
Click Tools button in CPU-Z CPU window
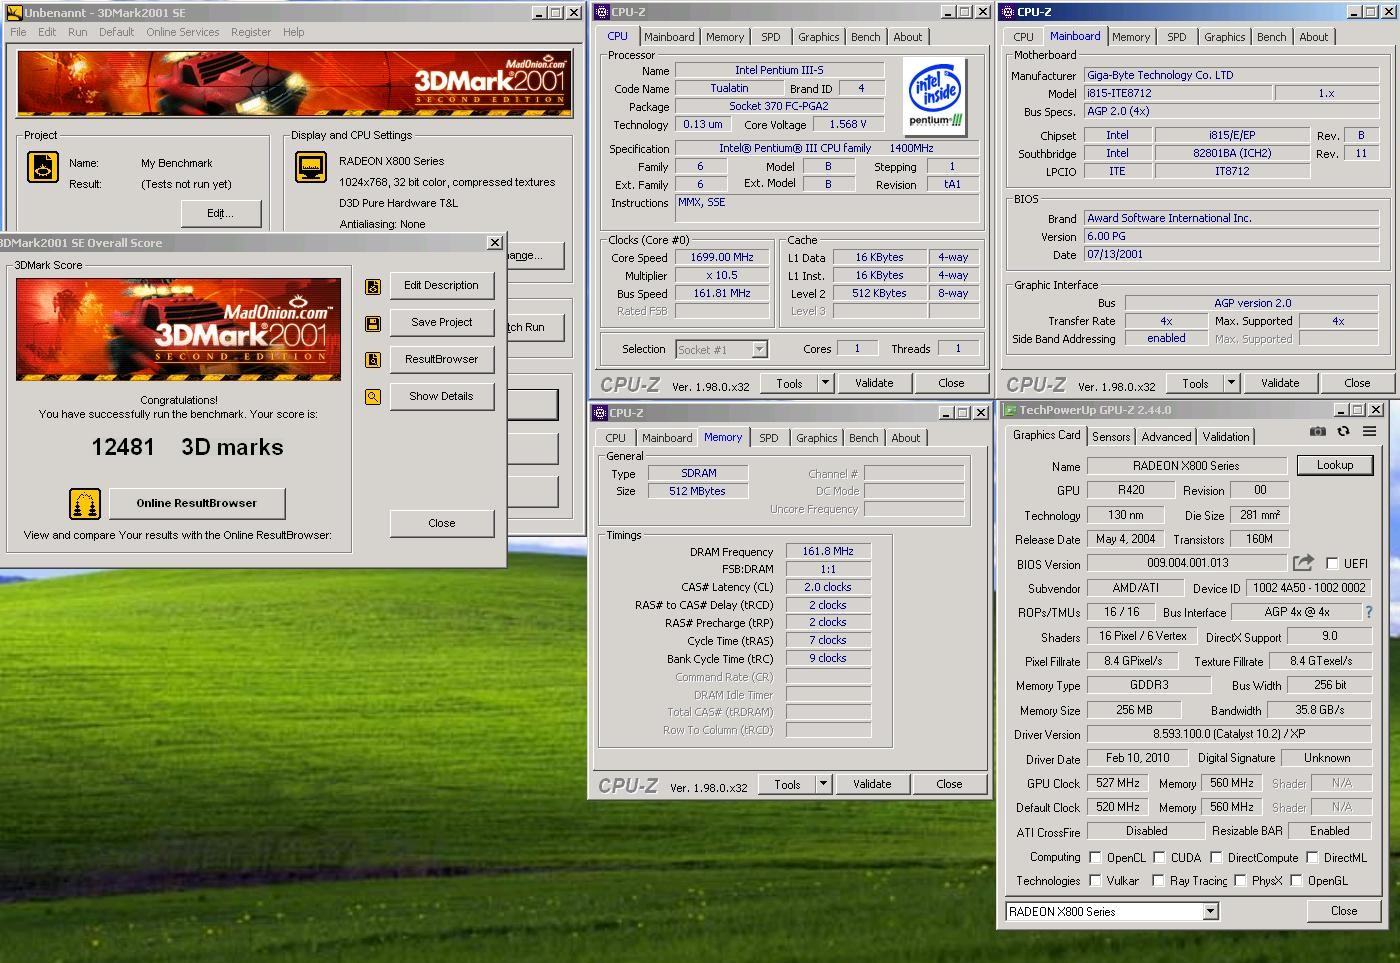789,383
